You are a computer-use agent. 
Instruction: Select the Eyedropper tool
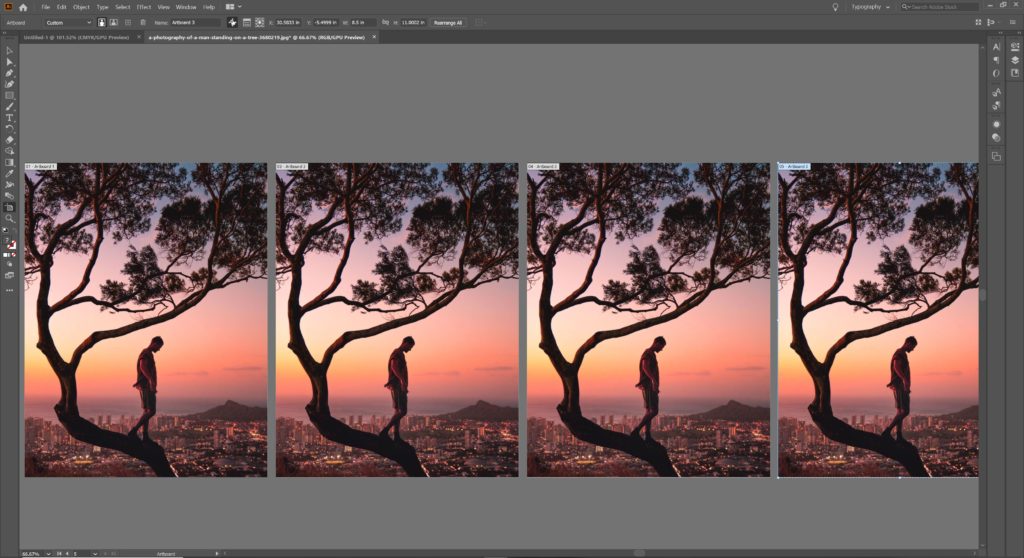pos(10,173)
